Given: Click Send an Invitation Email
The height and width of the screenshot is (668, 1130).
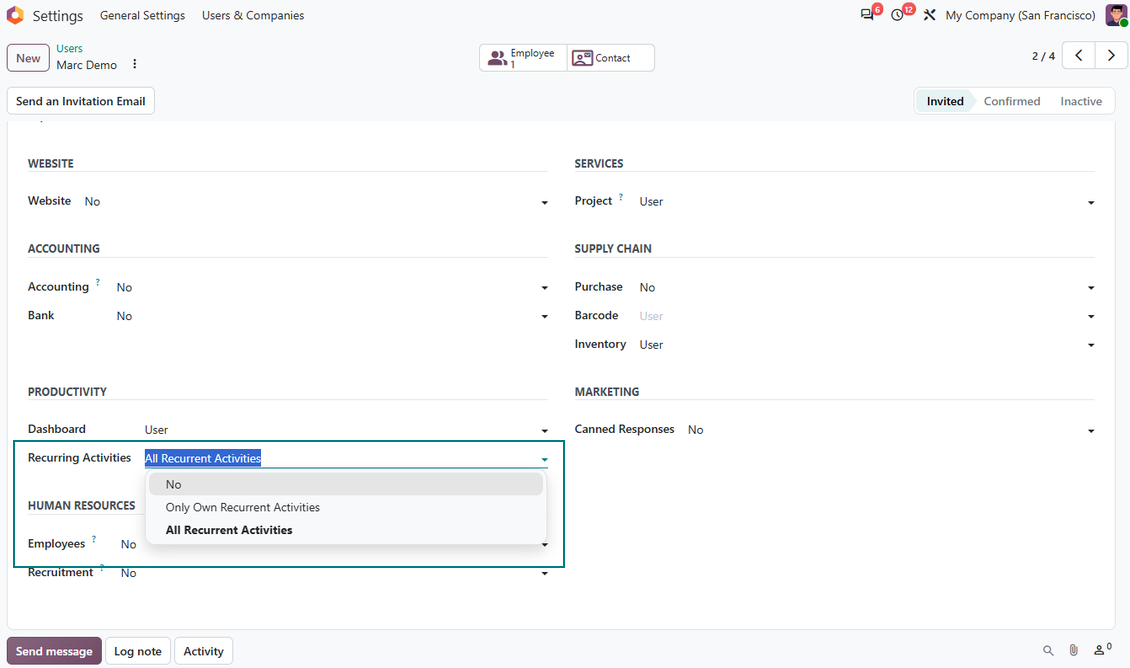Looking at the screenshot, I should click(x=81, y=101).
